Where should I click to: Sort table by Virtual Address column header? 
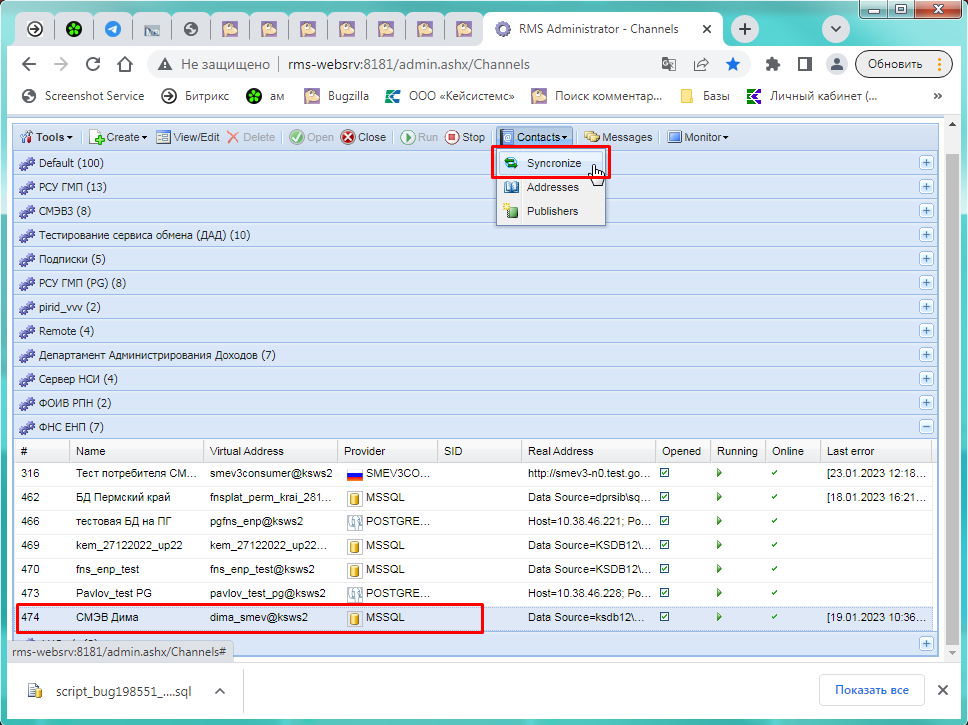click(x=270, y=451)
